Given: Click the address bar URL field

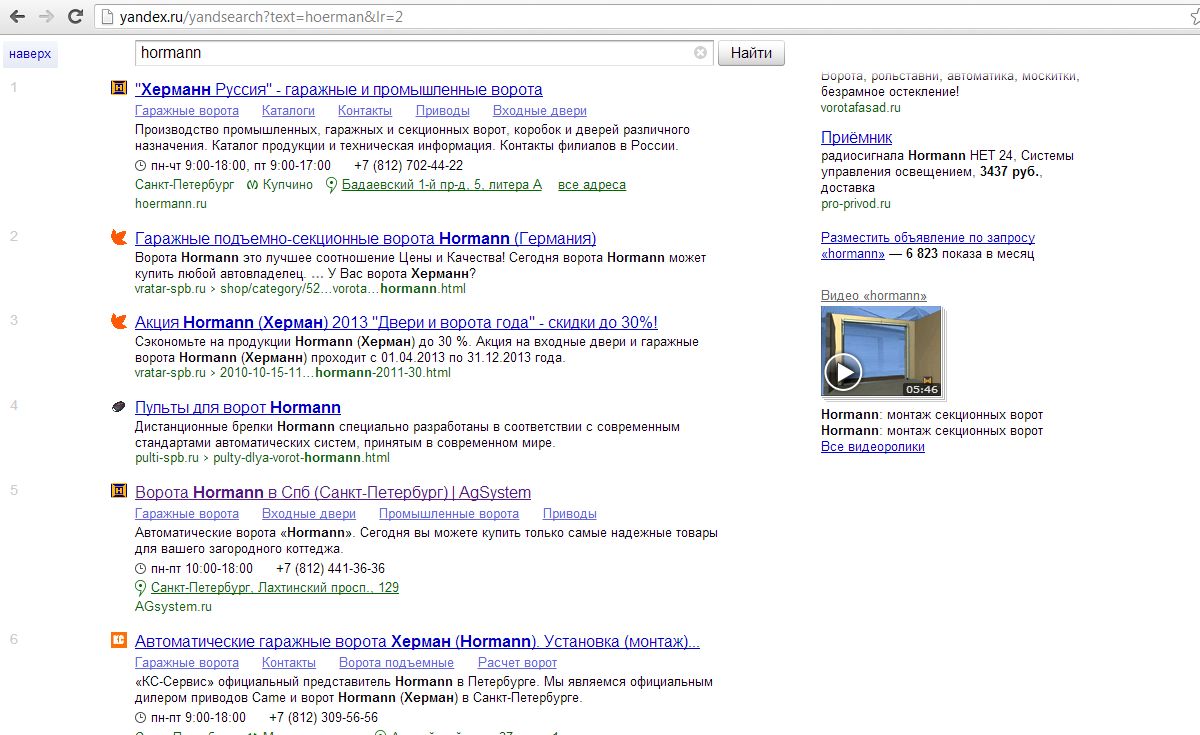Looking at the screenshot, I should 640,17.
